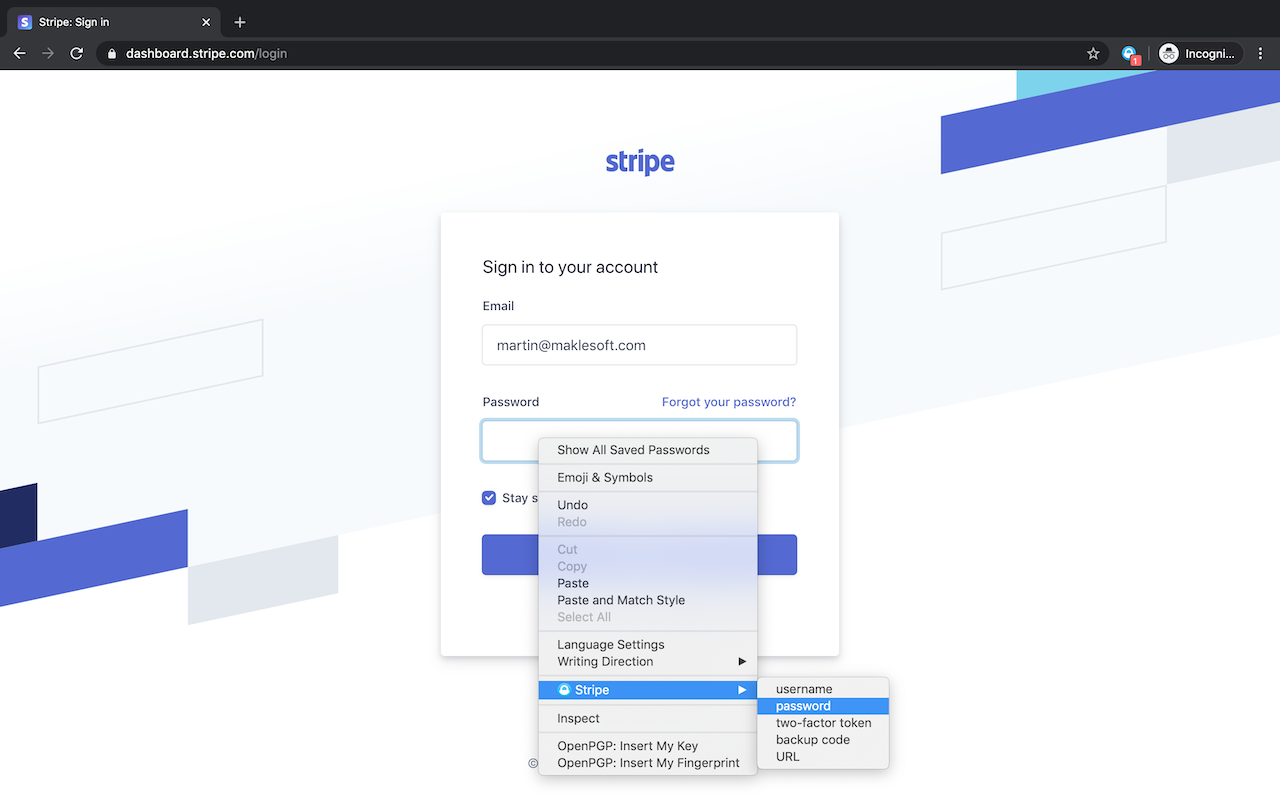Screen dimensions: 1280x800
Task: Select OpenPGP: Insert My Key
Action: pyautogui.click(x=648, y=746)
